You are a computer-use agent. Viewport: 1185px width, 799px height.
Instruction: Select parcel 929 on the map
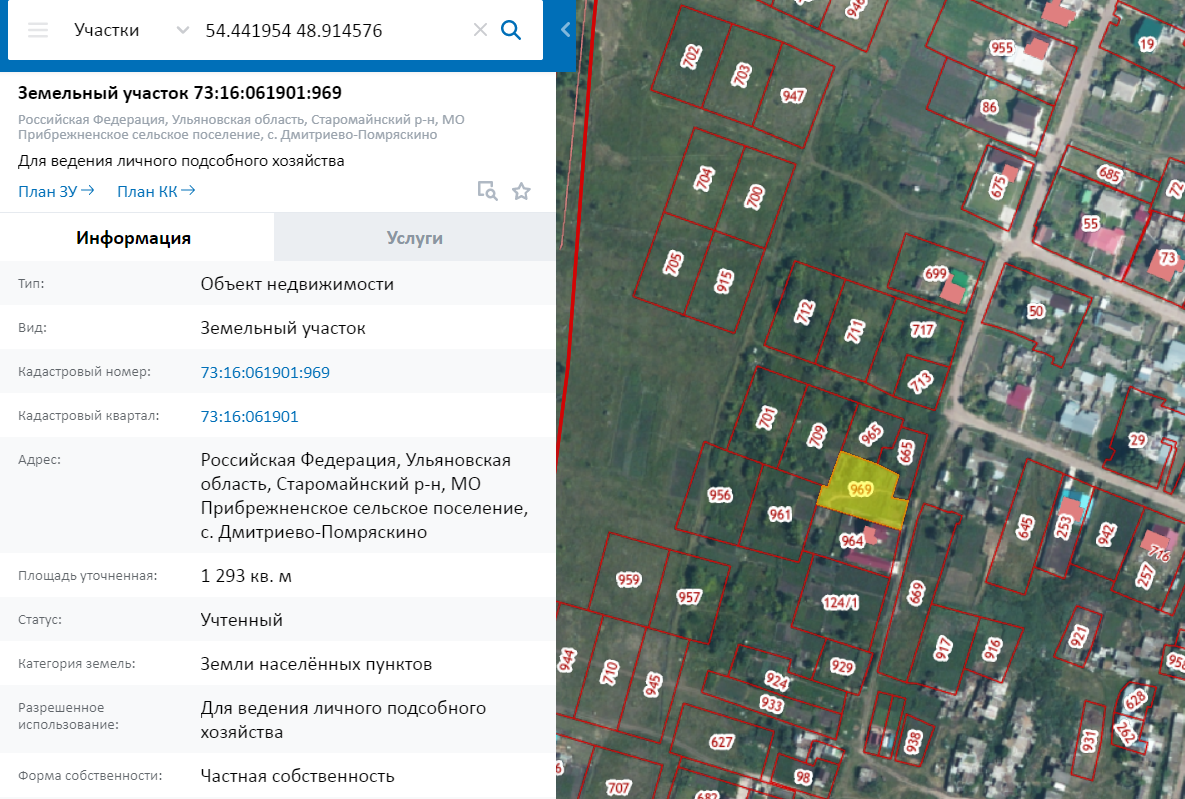click(842, 666)
